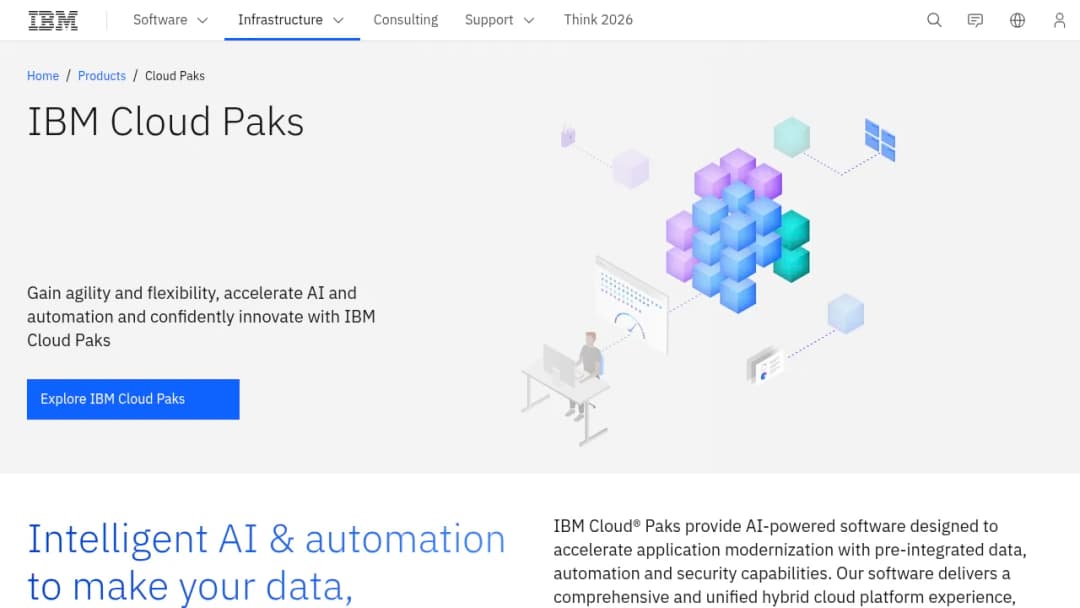Open the user profile icon
1080x608 pixels.
point(1059,20)
